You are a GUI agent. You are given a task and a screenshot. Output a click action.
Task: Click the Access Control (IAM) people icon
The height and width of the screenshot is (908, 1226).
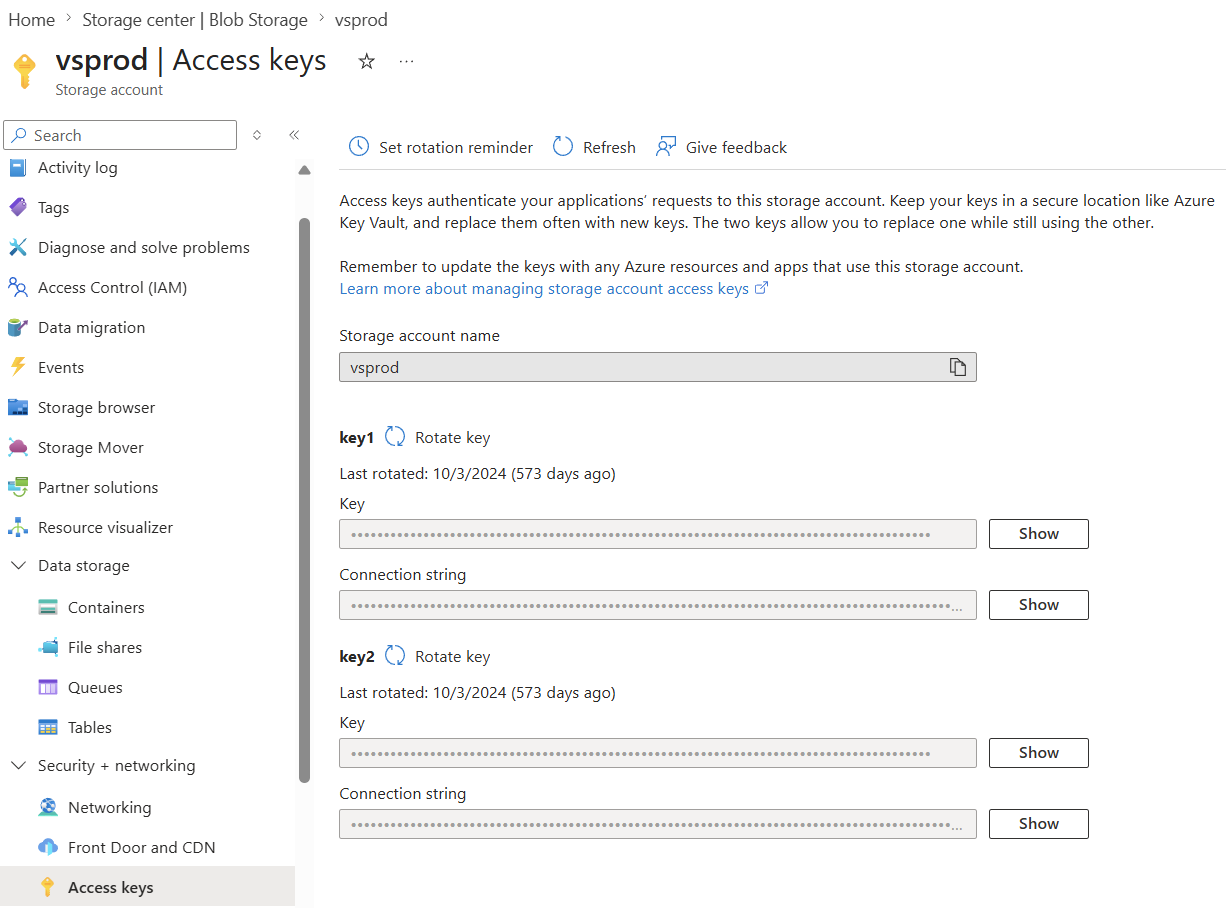pos(18,287)
